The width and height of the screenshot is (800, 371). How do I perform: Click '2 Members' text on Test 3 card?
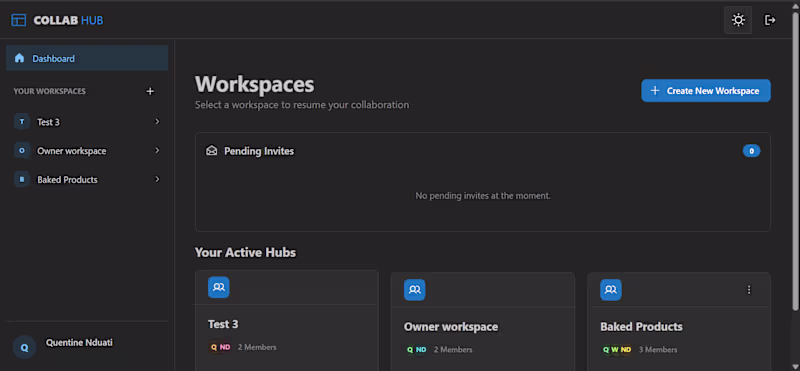point(257,347)
